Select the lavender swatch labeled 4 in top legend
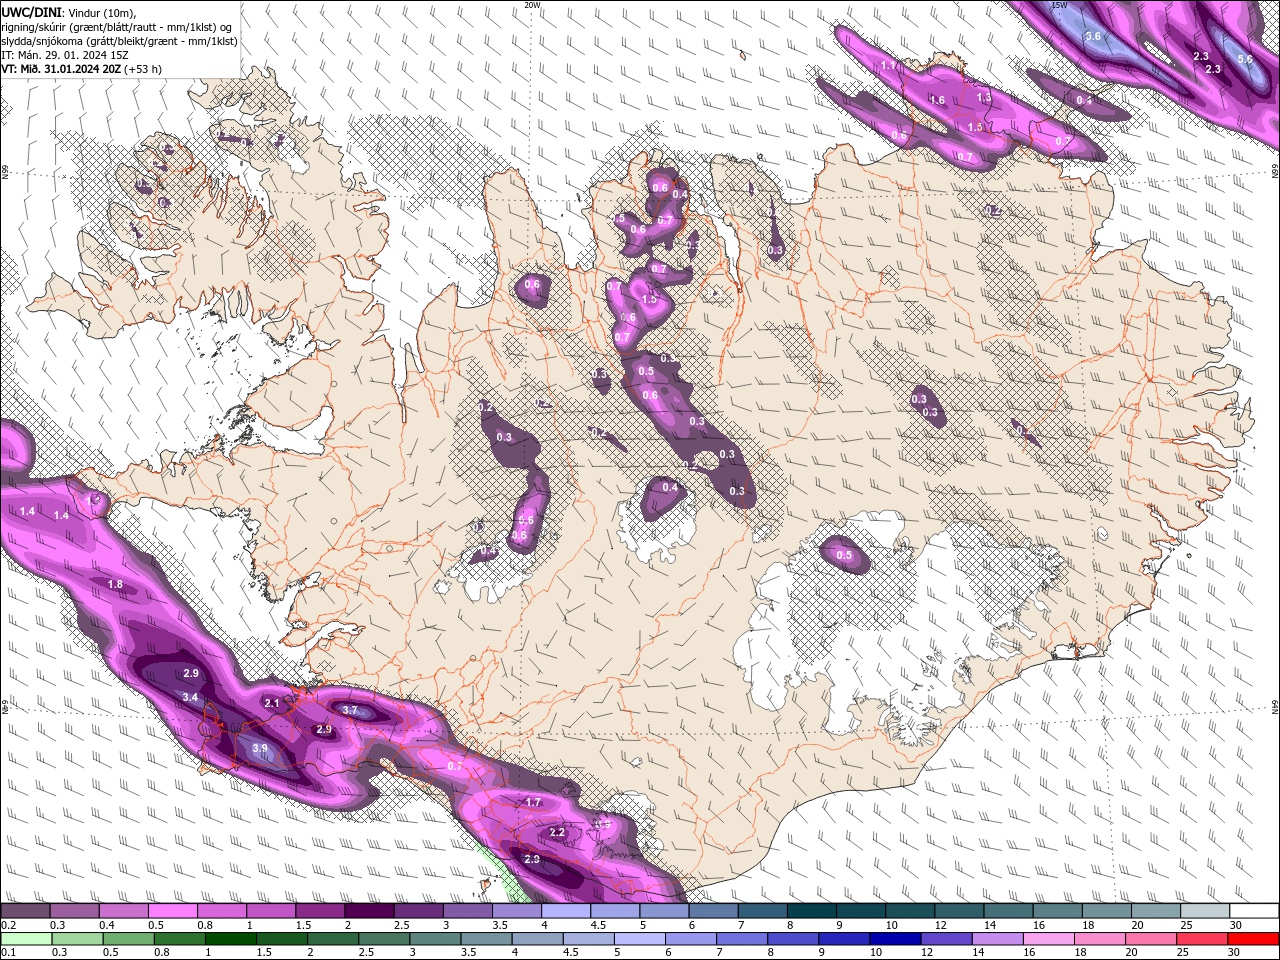This screenshot has height=960, width=1280. click(566, 911)
